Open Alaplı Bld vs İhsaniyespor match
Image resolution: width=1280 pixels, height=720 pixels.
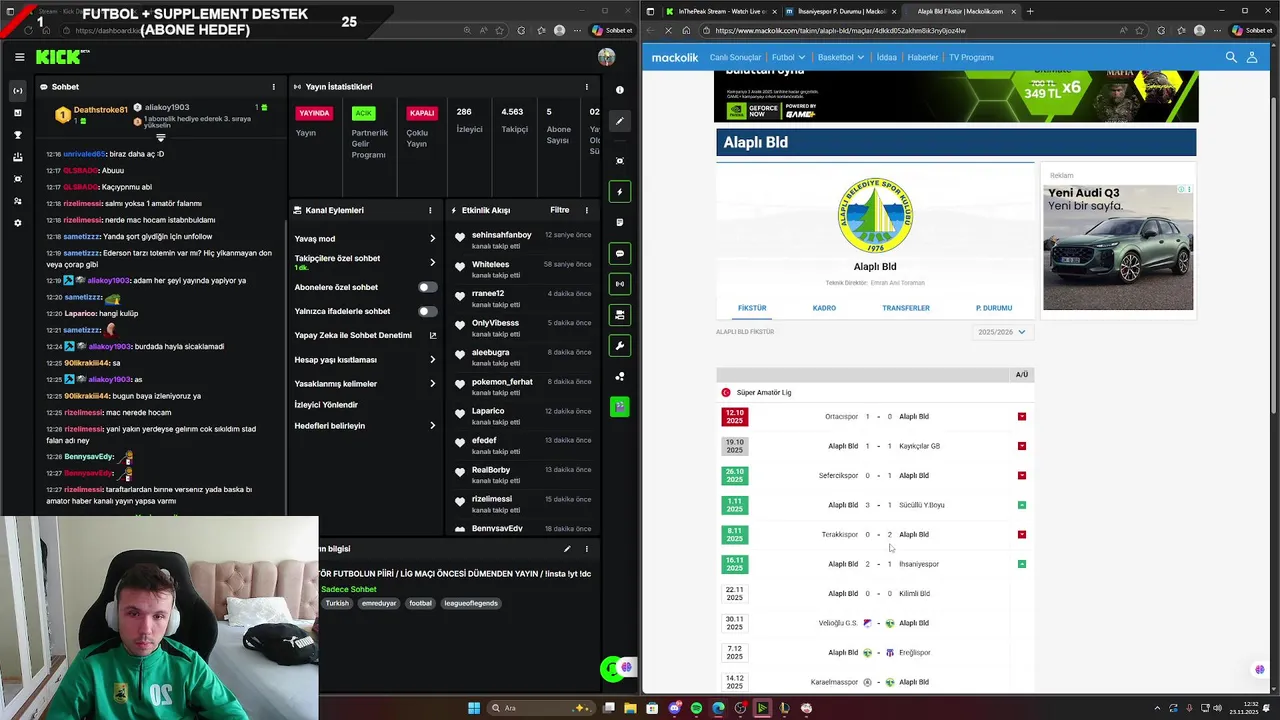875,564
